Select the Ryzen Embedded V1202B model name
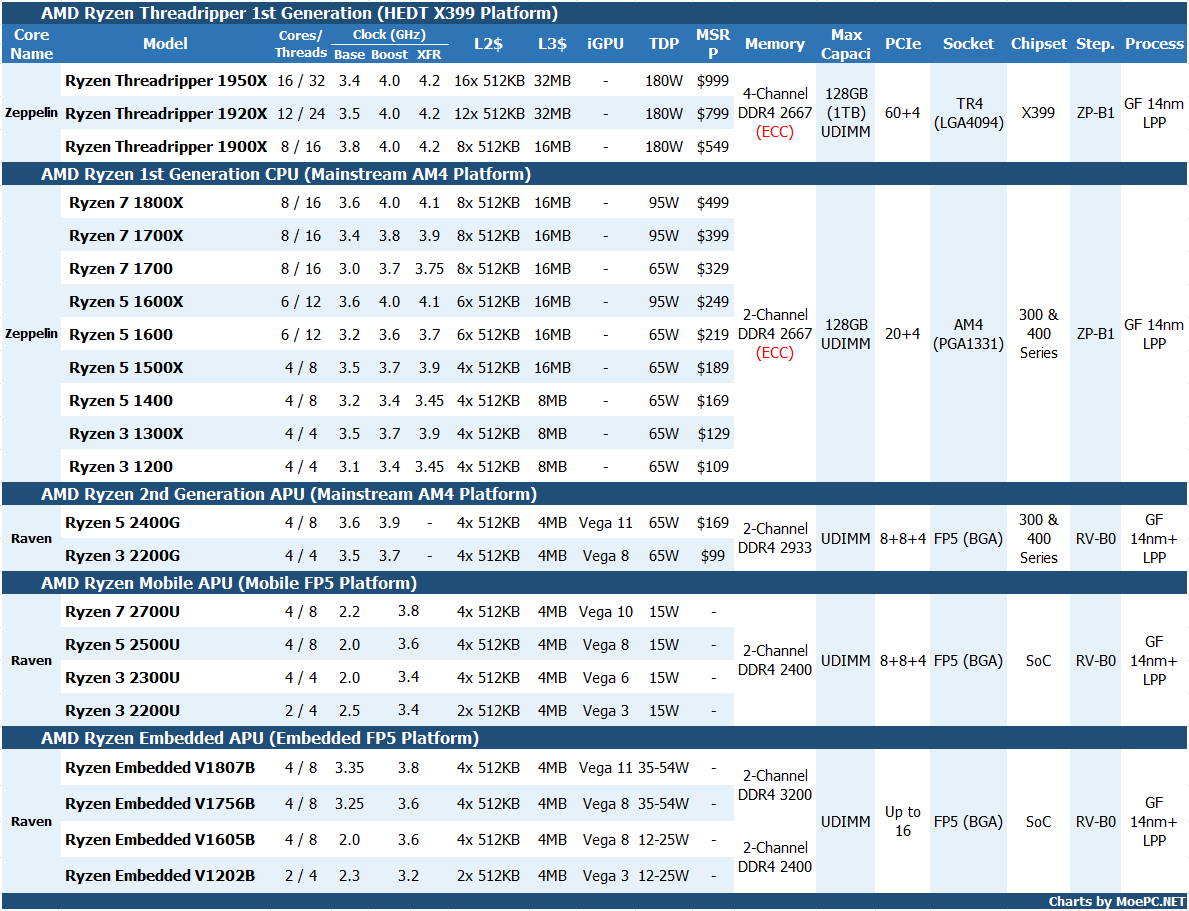 [160, 875]
